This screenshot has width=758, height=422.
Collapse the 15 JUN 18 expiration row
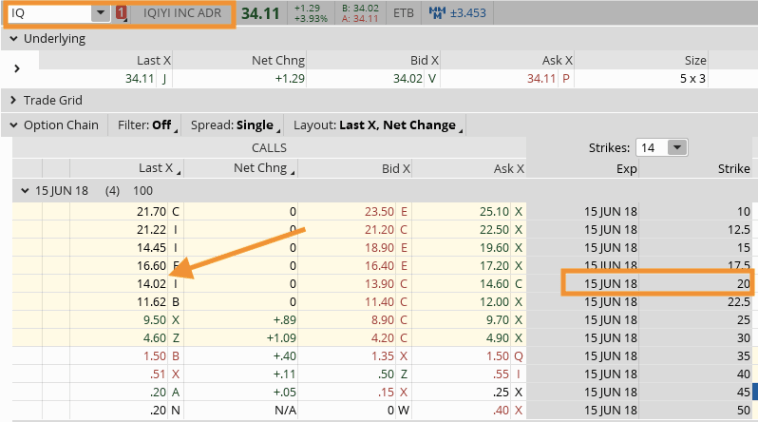tap(25, 189)
